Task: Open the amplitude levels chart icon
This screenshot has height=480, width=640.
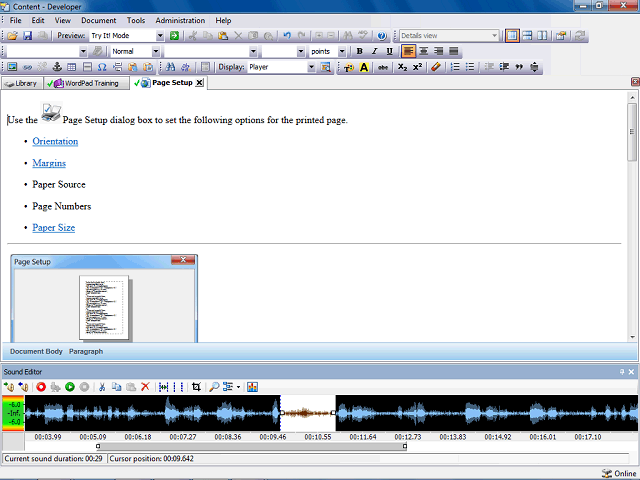Action: tap(252, 387)
